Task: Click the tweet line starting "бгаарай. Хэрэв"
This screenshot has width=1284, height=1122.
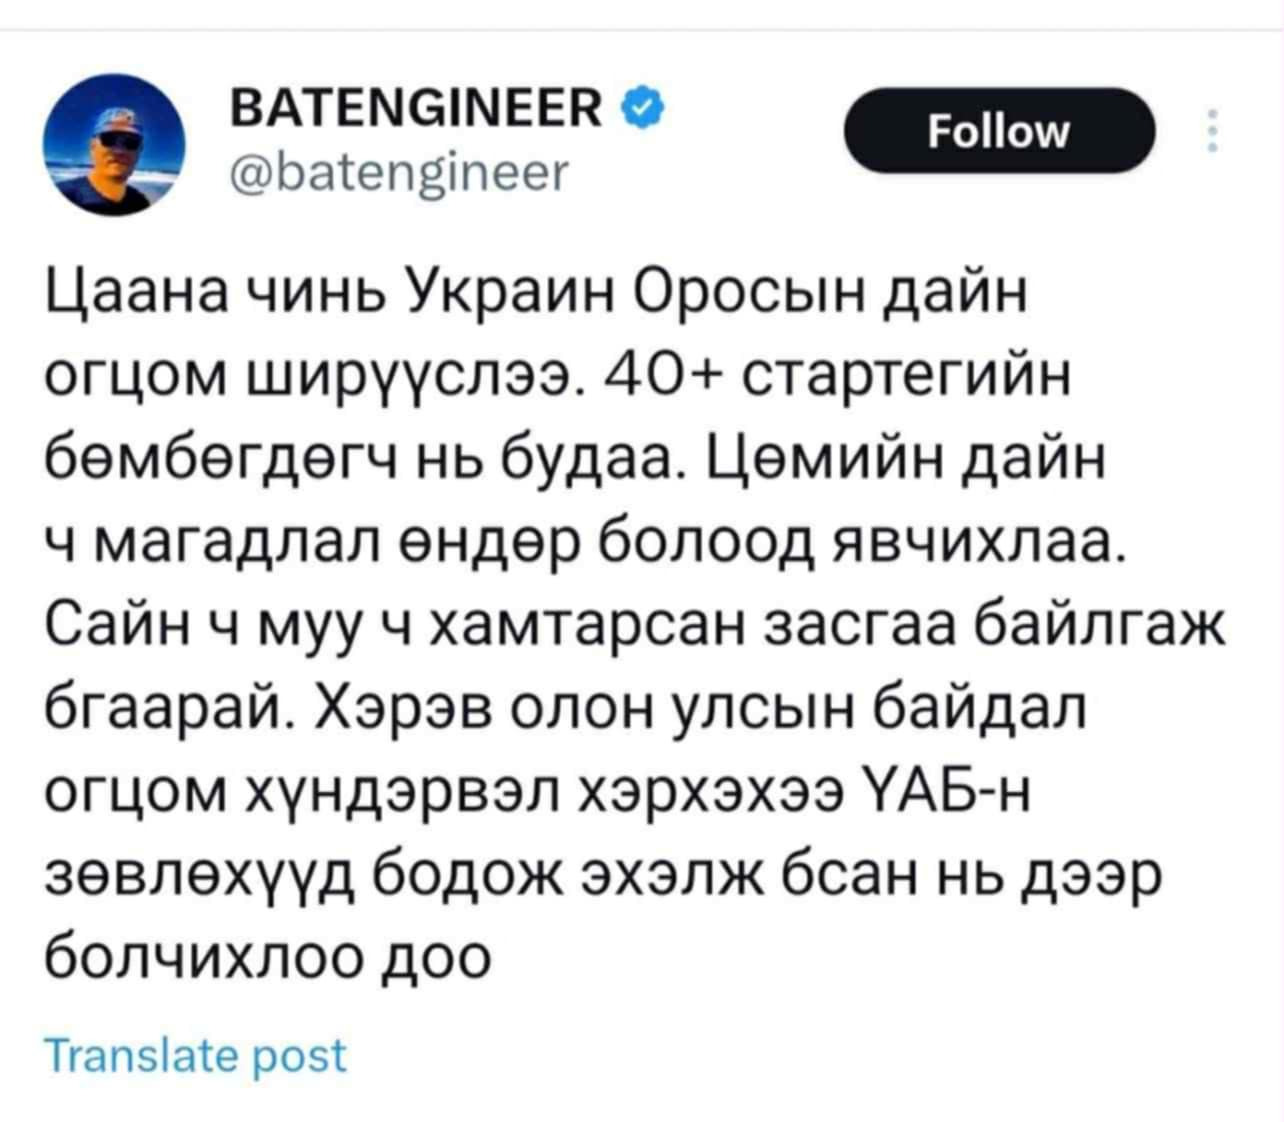Action: pyautogui.click(x=565, y=710)
